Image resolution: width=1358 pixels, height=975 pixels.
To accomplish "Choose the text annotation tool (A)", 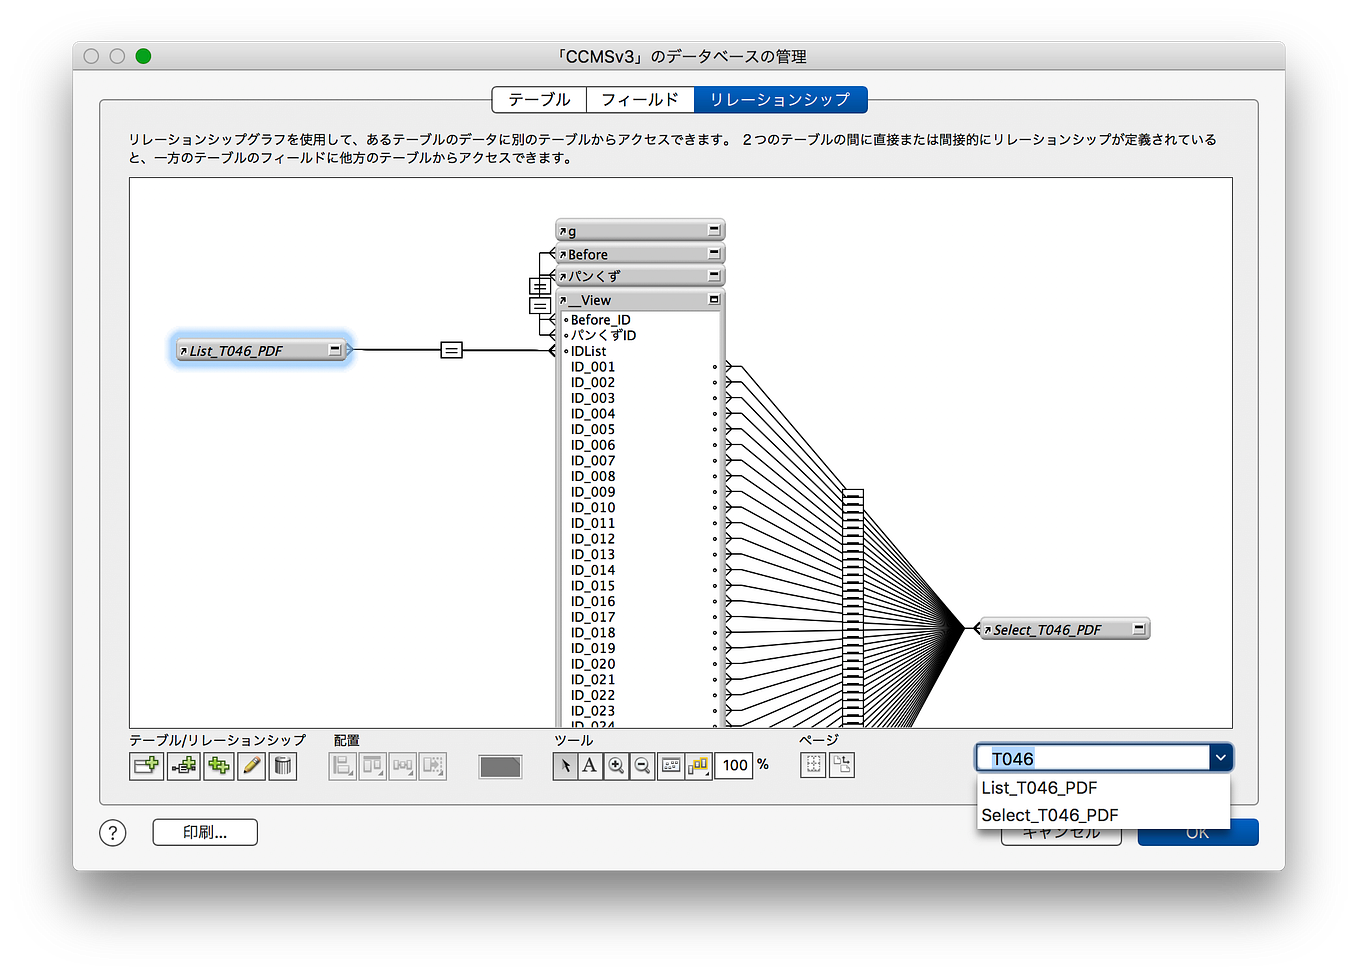I will tap(590, 765).
